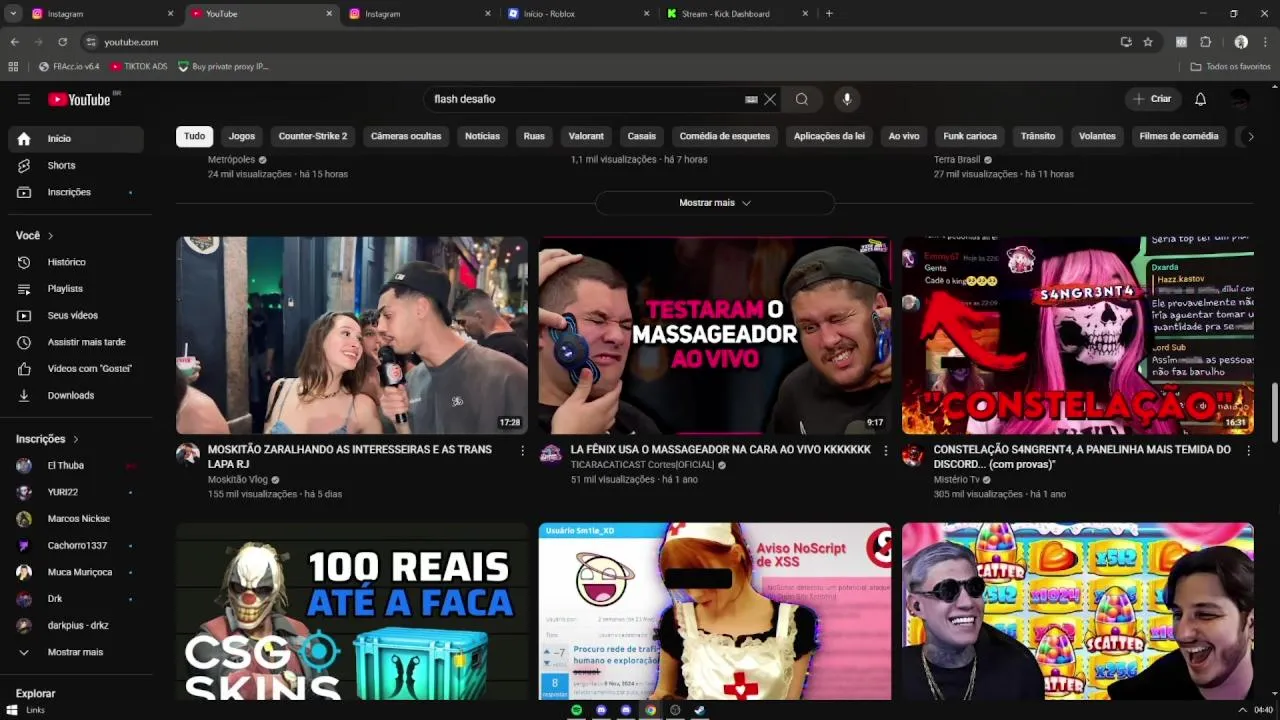Image resolution: width=1280 pixels, height=720 pixels.
Task: Open the Muca Muriçoca subscription channel
Action: point(76,572)
